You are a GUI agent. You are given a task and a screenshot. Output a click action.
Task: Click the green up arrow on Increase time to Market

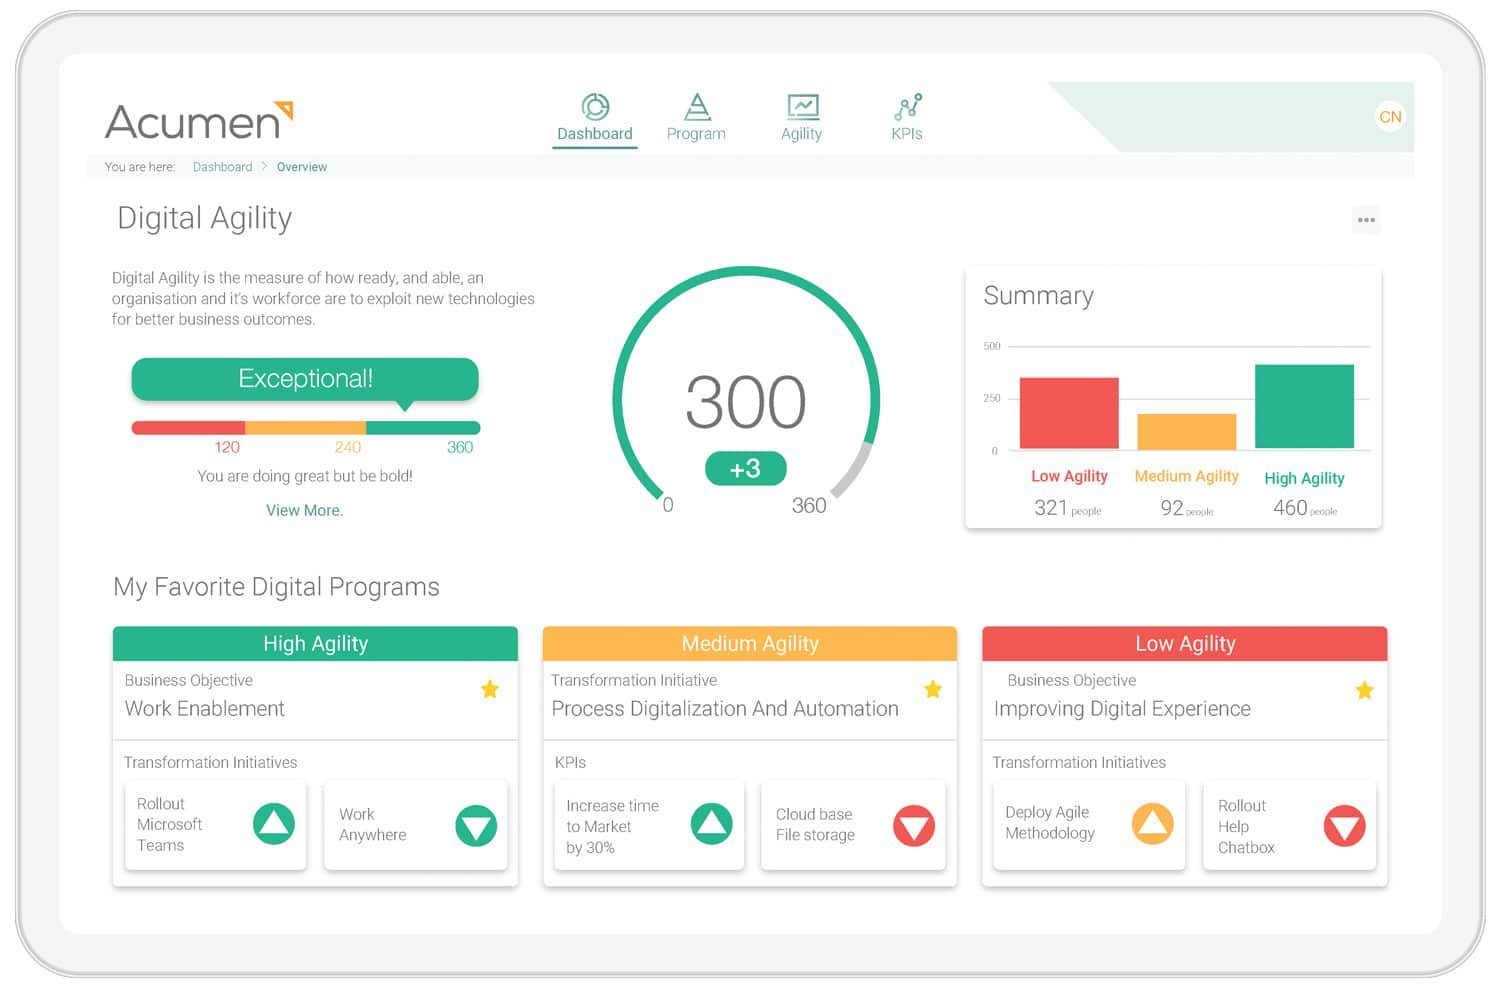pos(712,825)
